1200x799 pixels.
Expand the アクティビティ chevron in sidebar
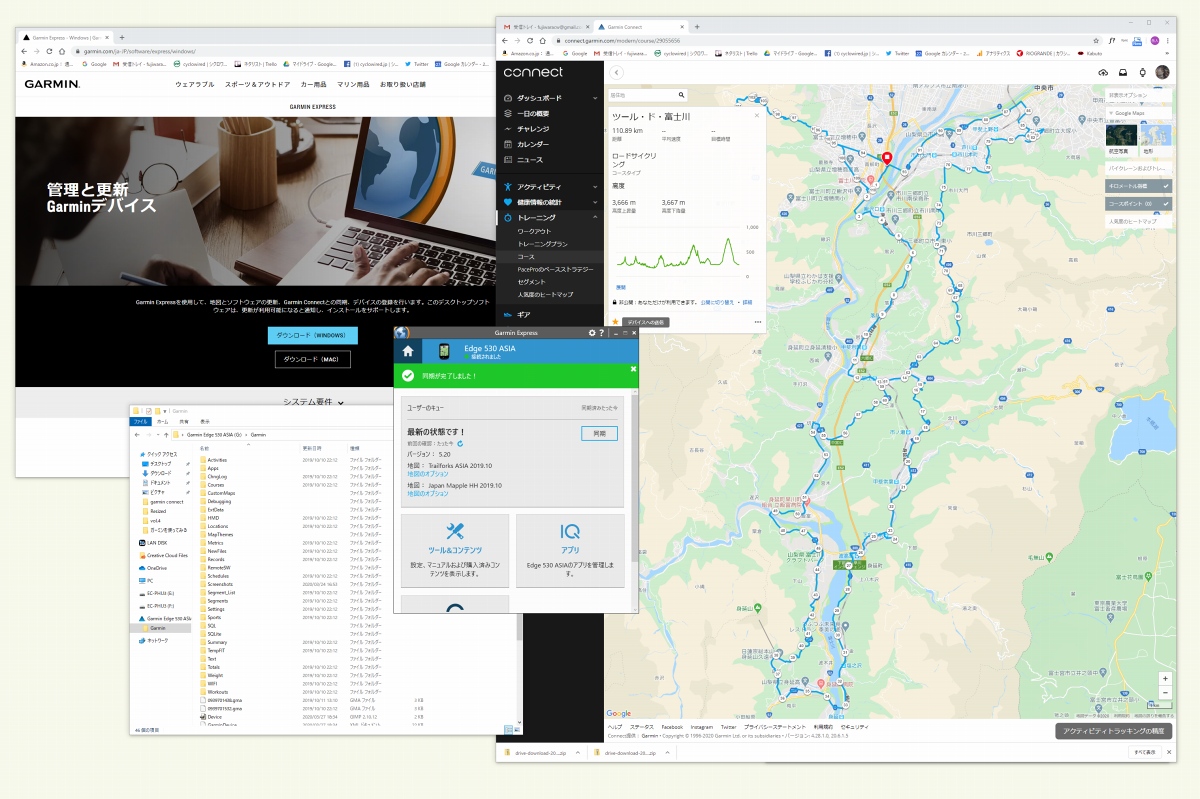[596, 187]
